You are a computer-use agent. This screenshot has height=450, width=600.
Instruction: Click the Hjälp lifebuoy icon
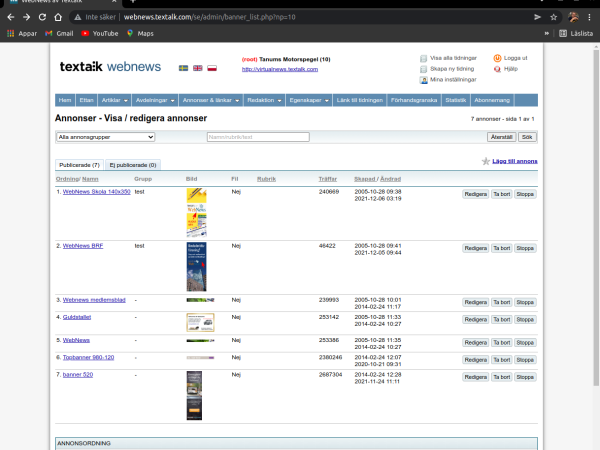[x=497, y=69]
